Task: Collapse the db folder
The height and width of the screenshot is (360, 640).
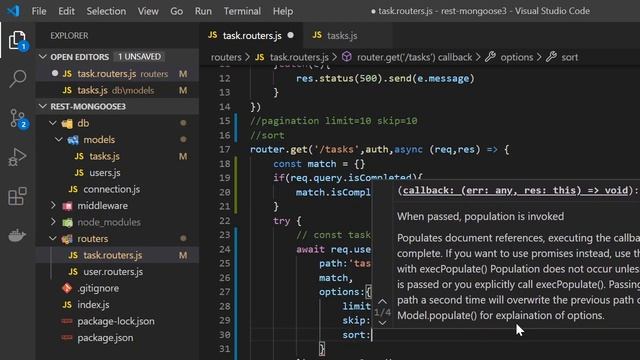Action: (x=53, y=123)
